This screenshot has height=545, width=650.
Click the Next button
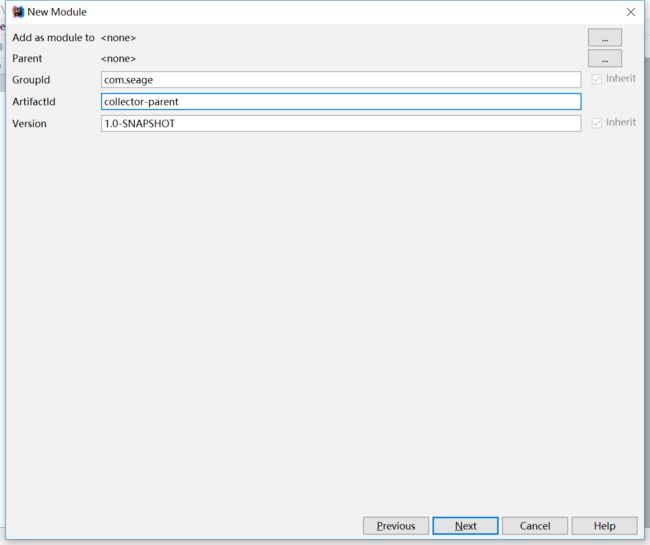click(465, 526)
